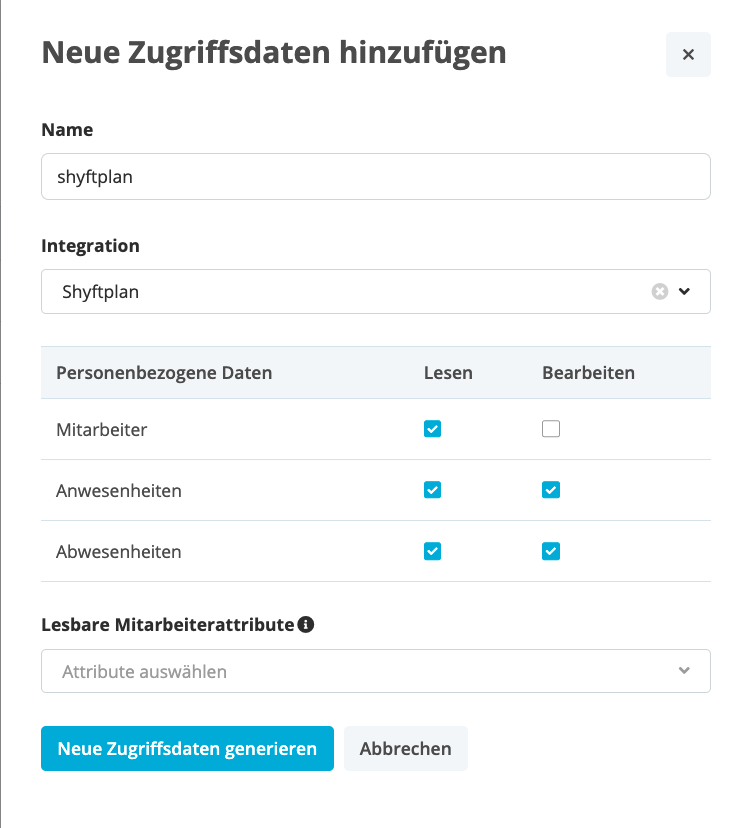Click the Shyftplan value in Integration

(100, 292)
